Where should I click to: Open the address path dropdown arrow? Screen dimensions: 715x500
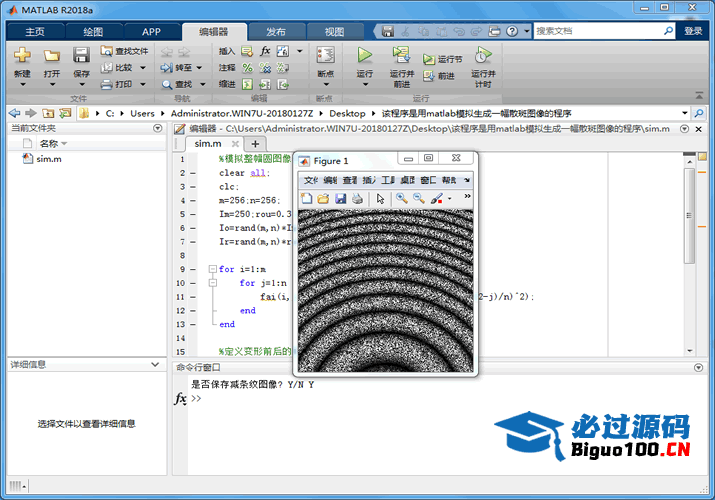pos(684,113)
